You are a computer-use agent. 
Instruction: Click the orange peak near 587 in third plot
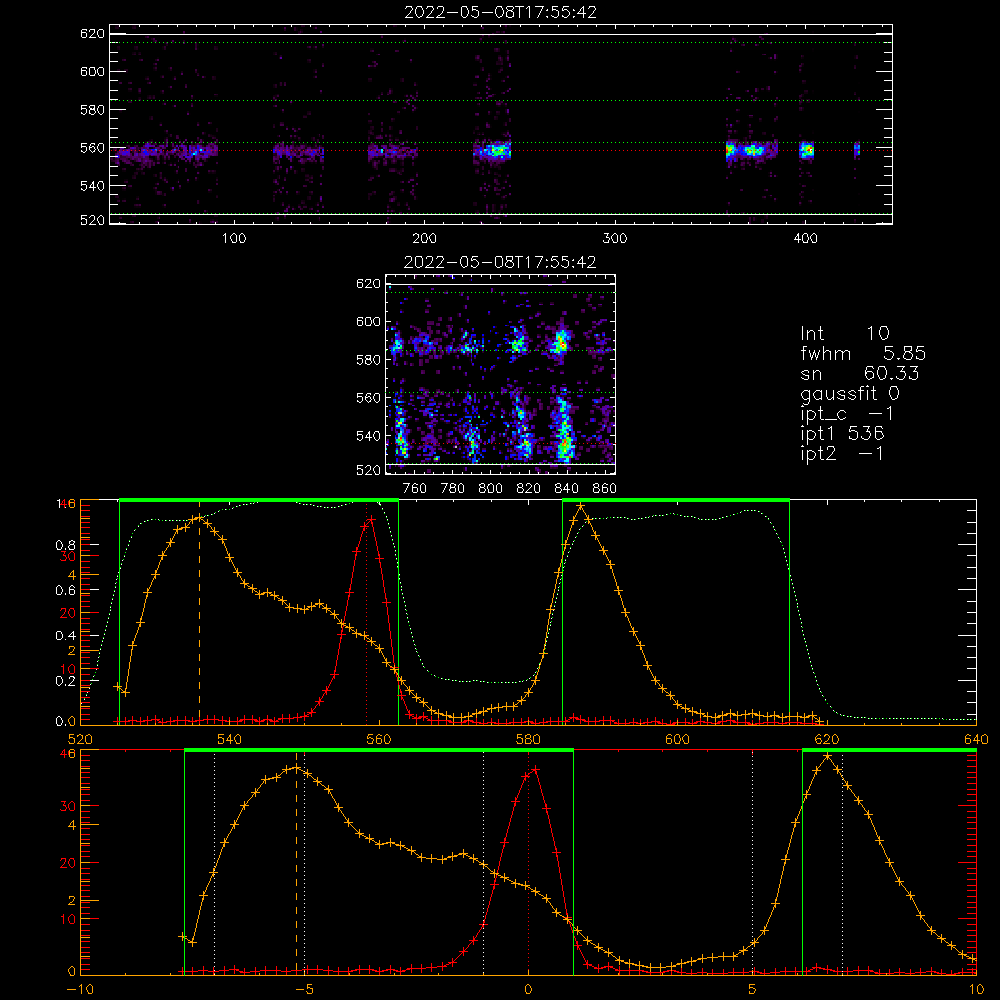click(580, 506)
